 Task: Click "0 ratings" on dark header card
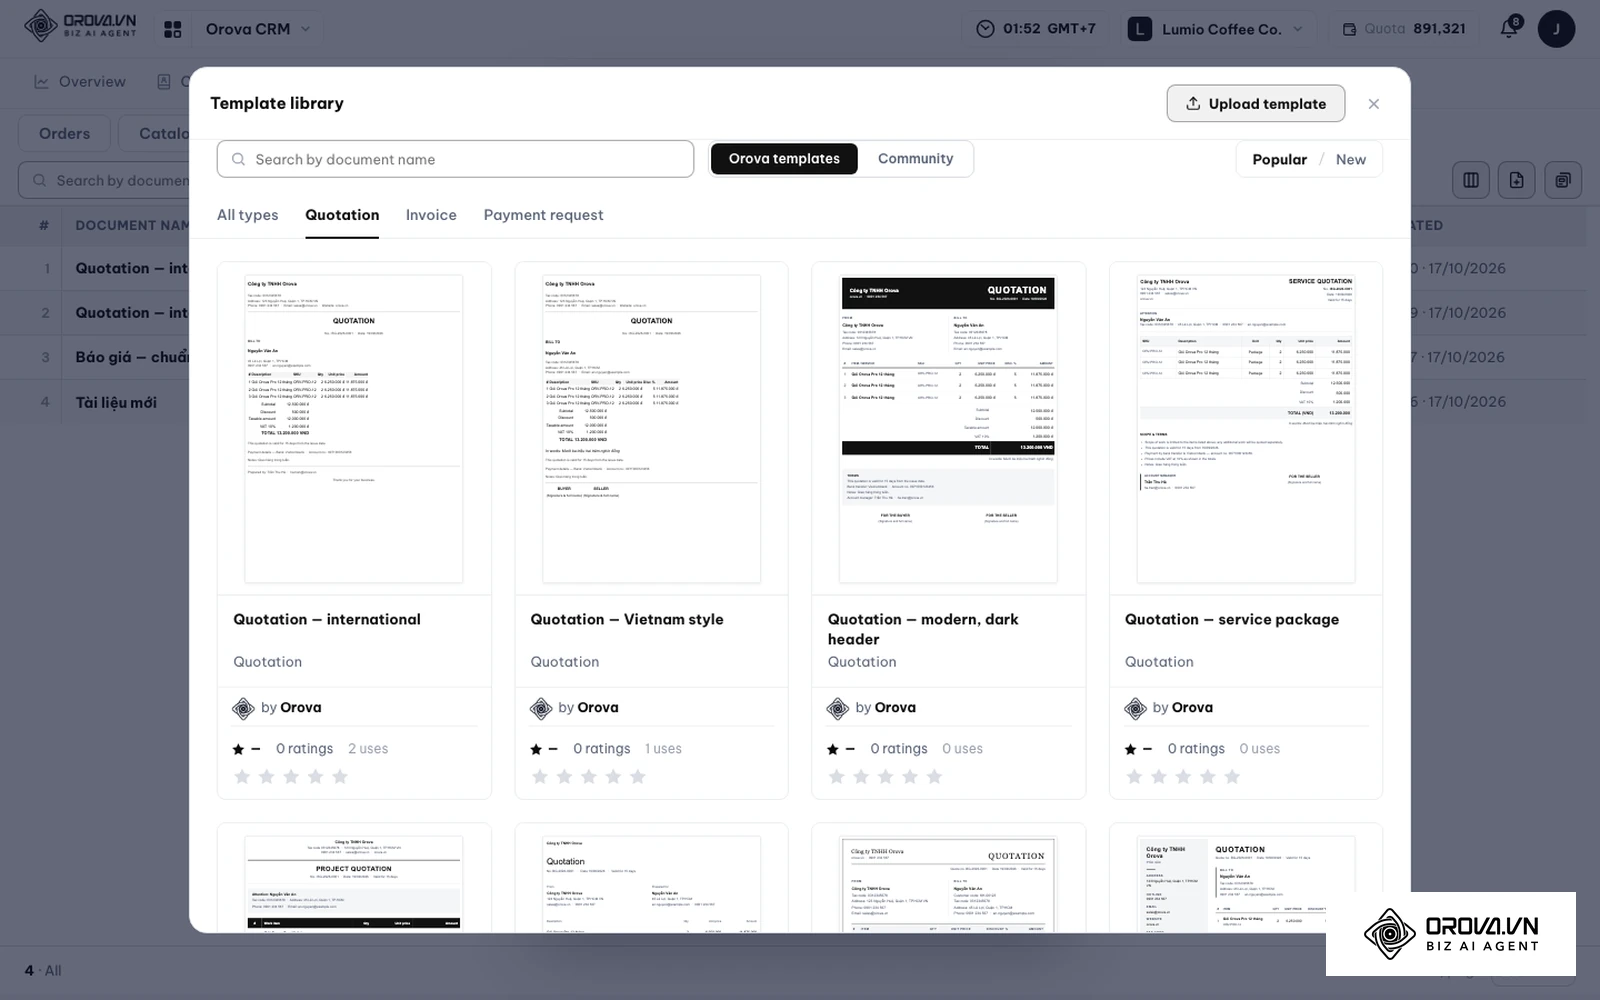pyautogui.click(x=899, y=749)
